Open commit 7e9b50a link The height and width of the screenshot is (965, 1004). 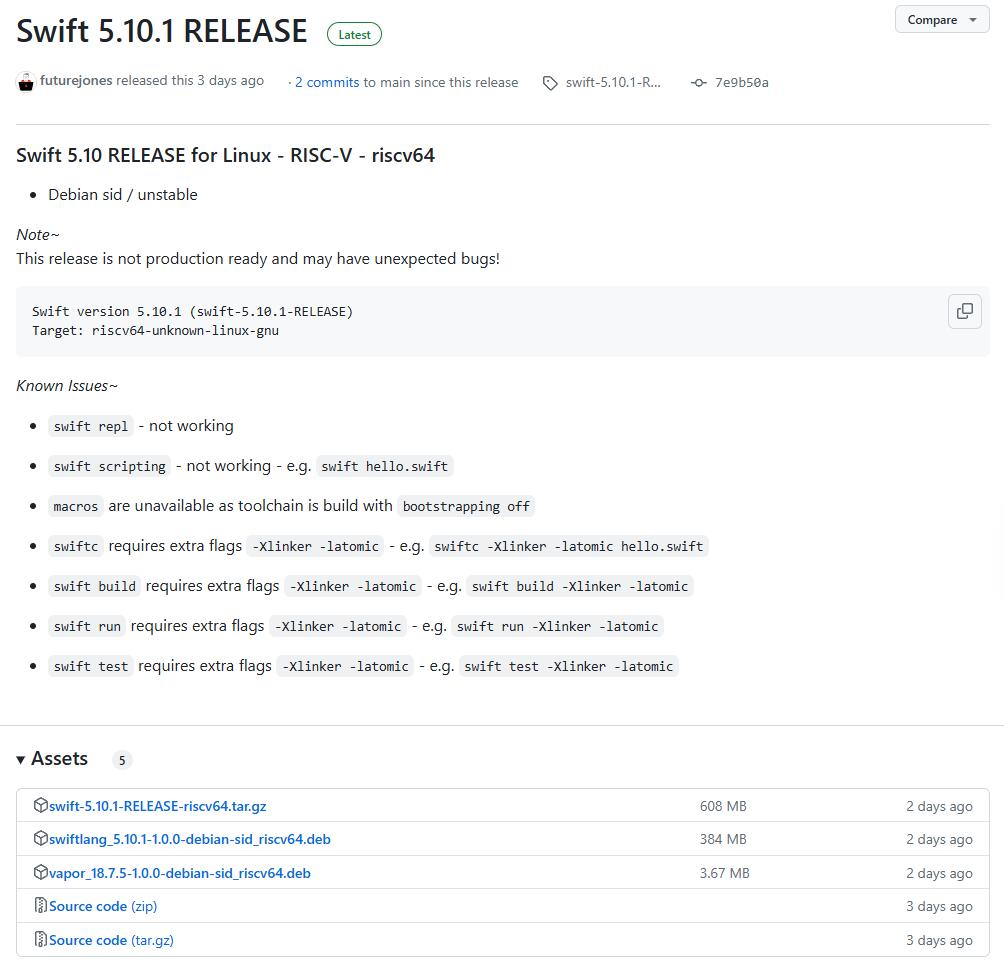click(741, 82)
